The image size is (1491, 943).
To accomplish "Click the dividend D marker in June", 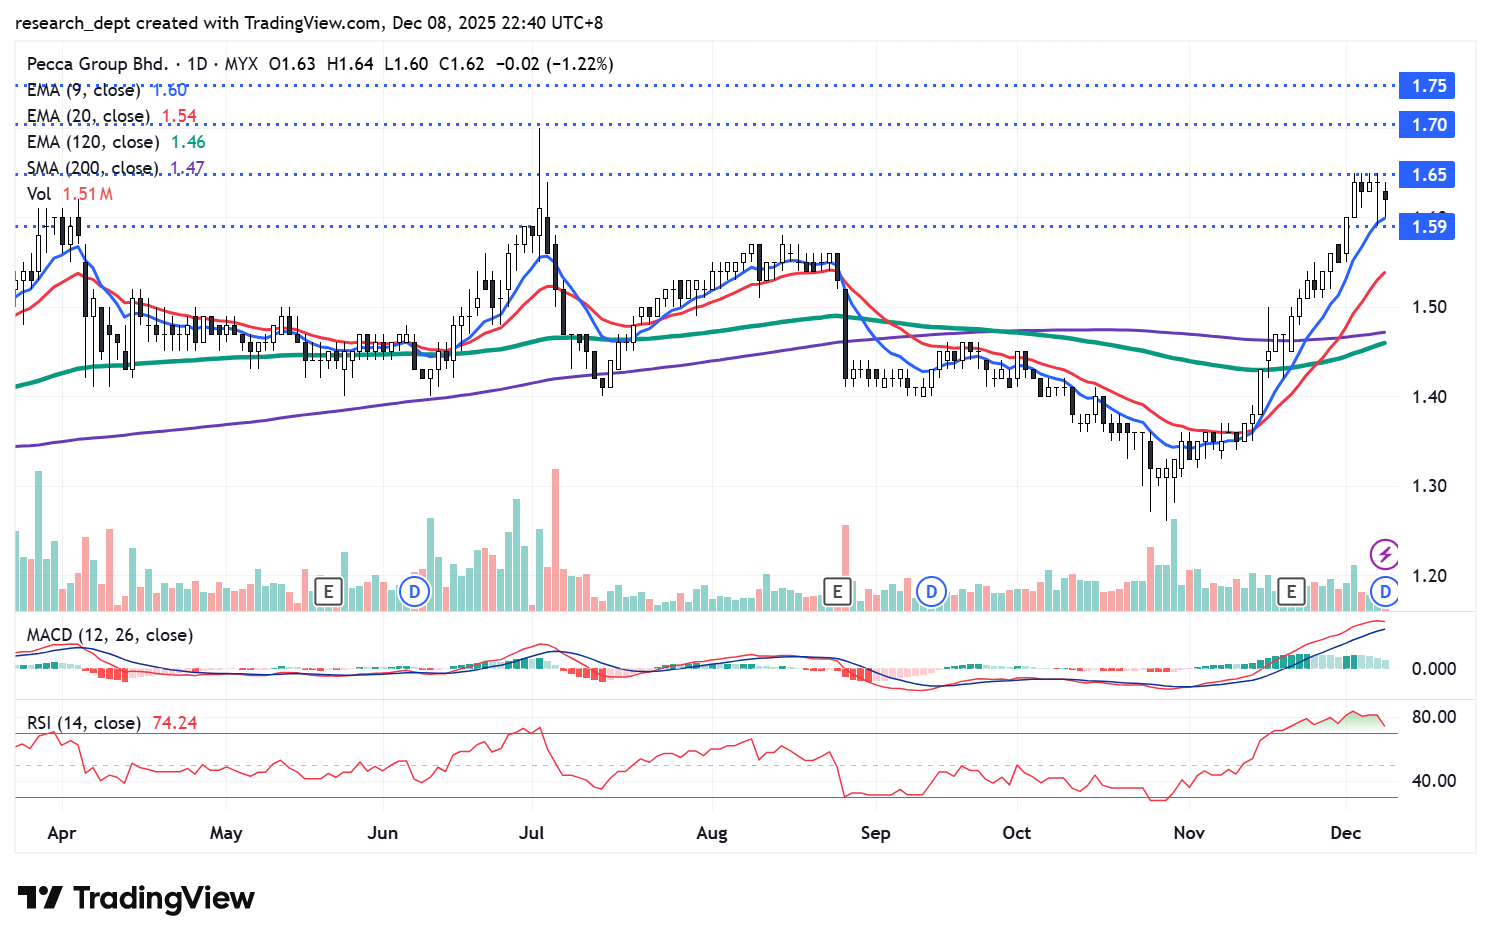I will point(414,592).
